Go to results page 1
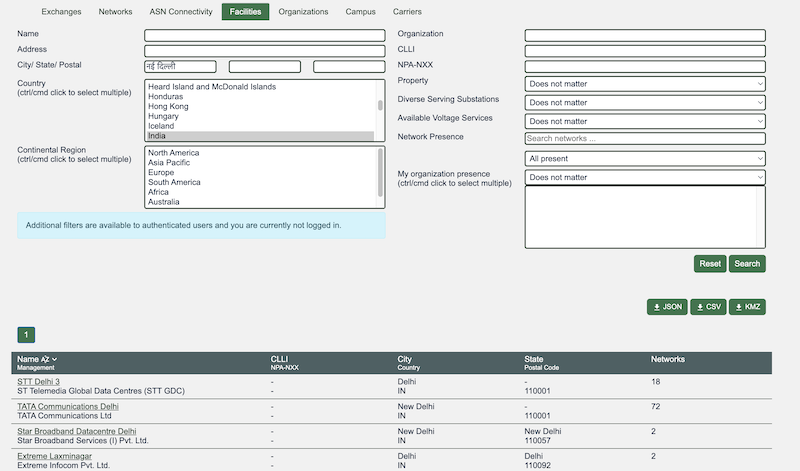800x471 pixels. point(26,335)
